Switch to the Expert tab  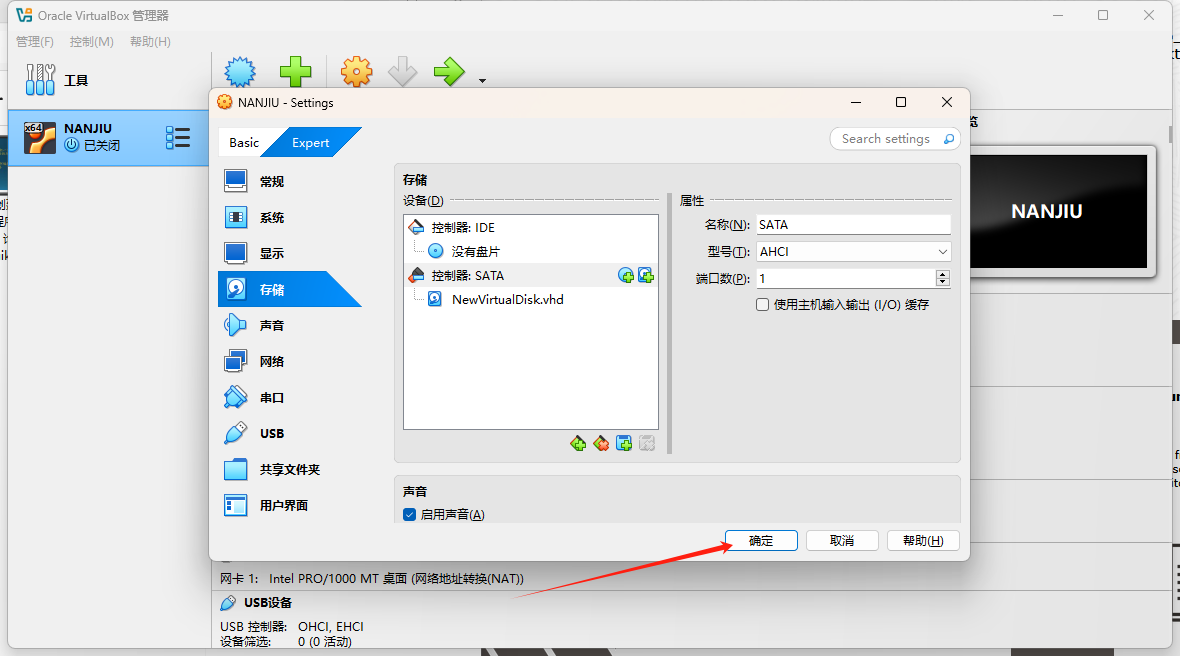310,143
